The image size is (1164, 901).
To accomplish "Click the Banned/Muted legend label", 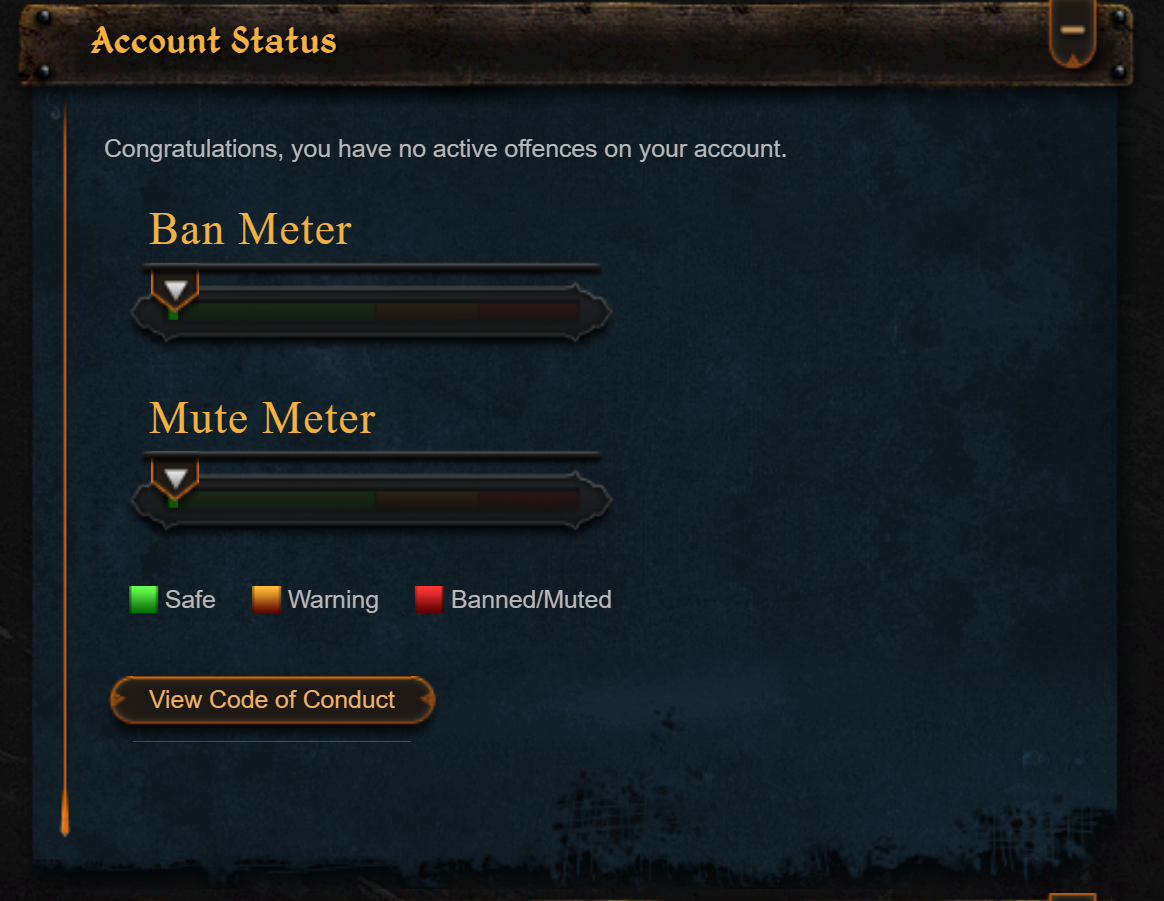I will (532, 600).
